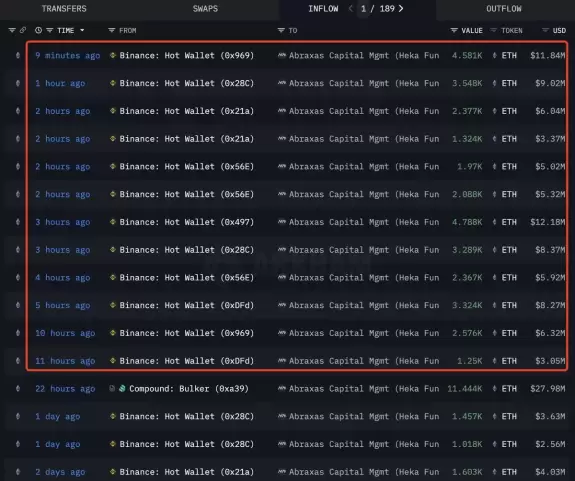This screenshot has width=575, height=481.
Task: Click the Compound logo icon
Action: (x=122, y=388)
